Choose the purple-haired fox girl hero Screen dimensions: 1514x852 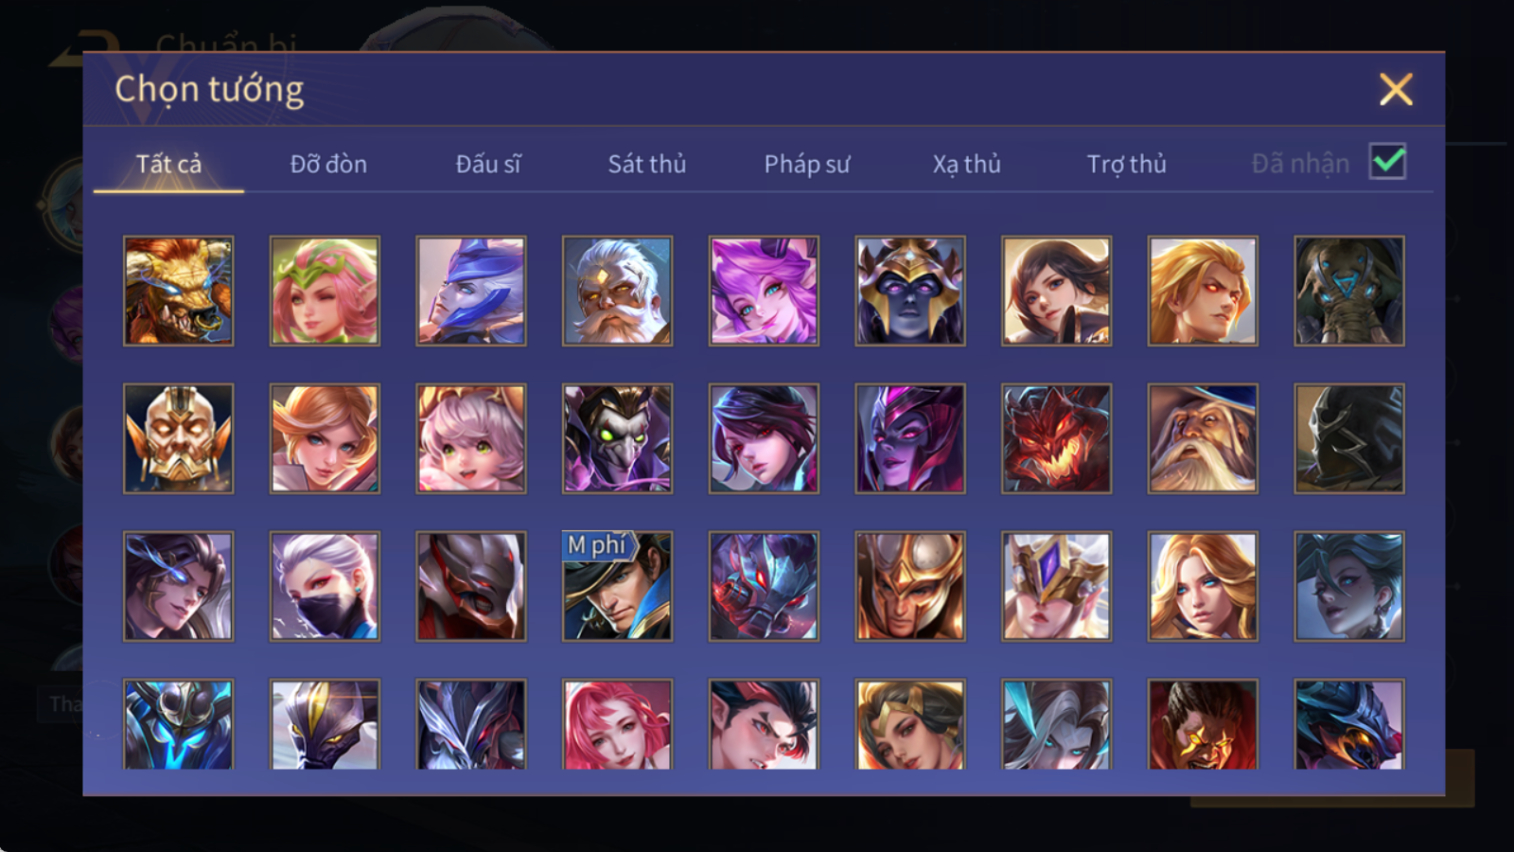(764, 291)
